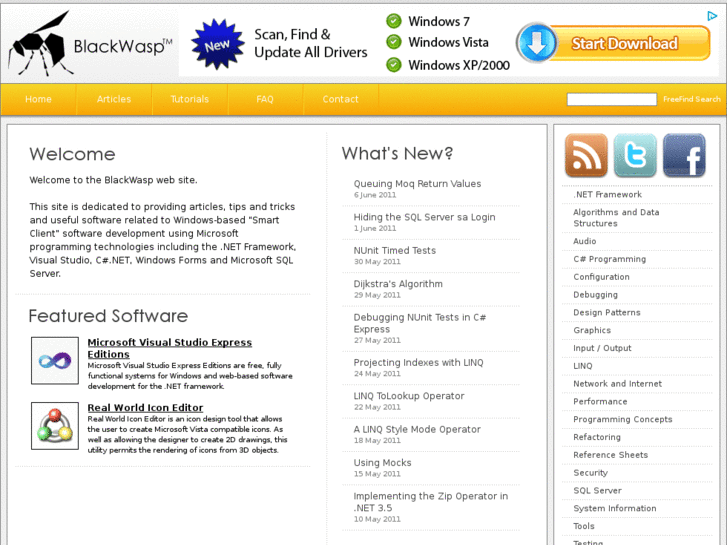727x545 pixels.
Task: Select the LINQ sidebar category
Action: tap(583, 366)
